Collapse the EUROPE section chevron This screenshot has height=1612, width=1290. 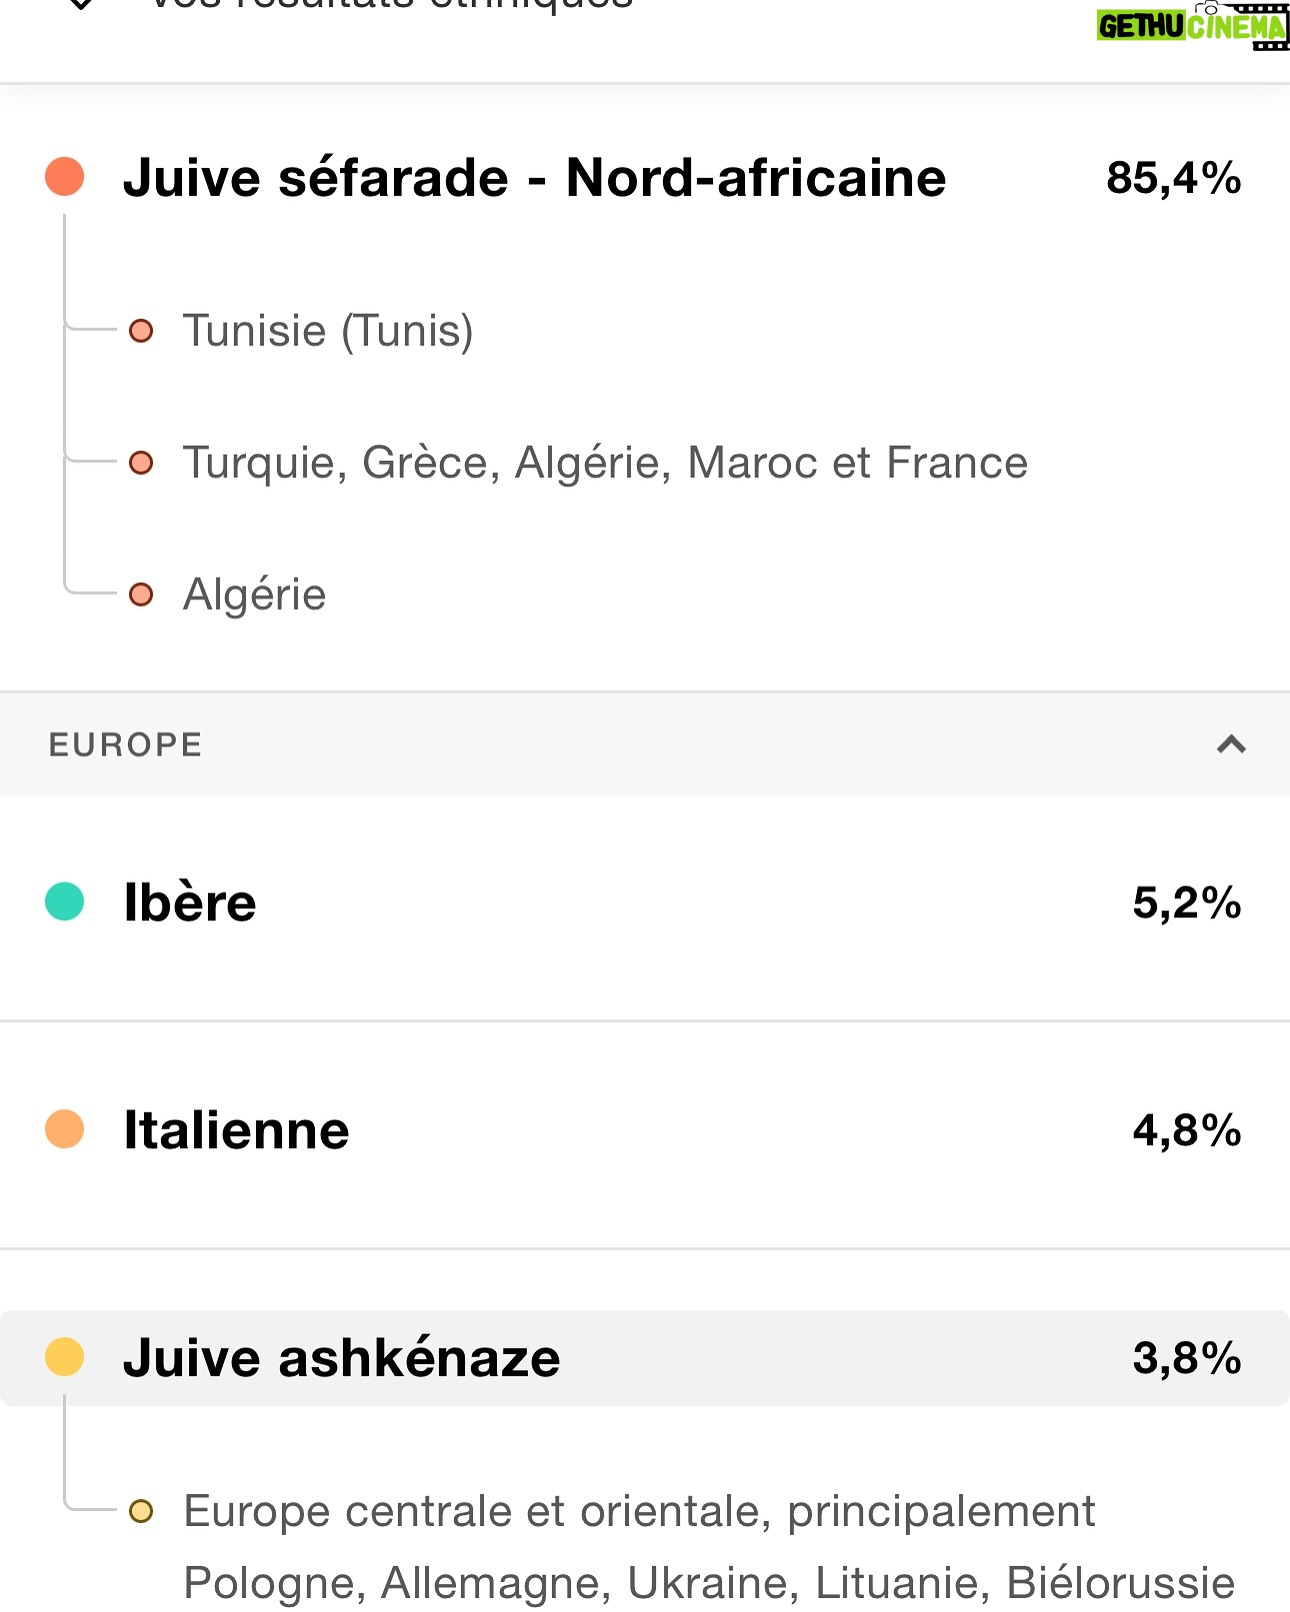pos(1231,744)
